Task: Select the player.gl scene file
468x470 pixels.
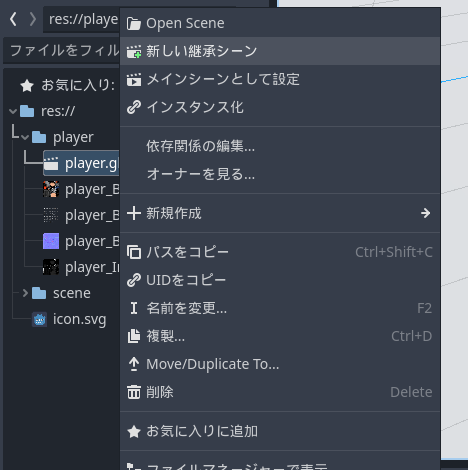Action: pyautogui.click(x=81, y=163)
